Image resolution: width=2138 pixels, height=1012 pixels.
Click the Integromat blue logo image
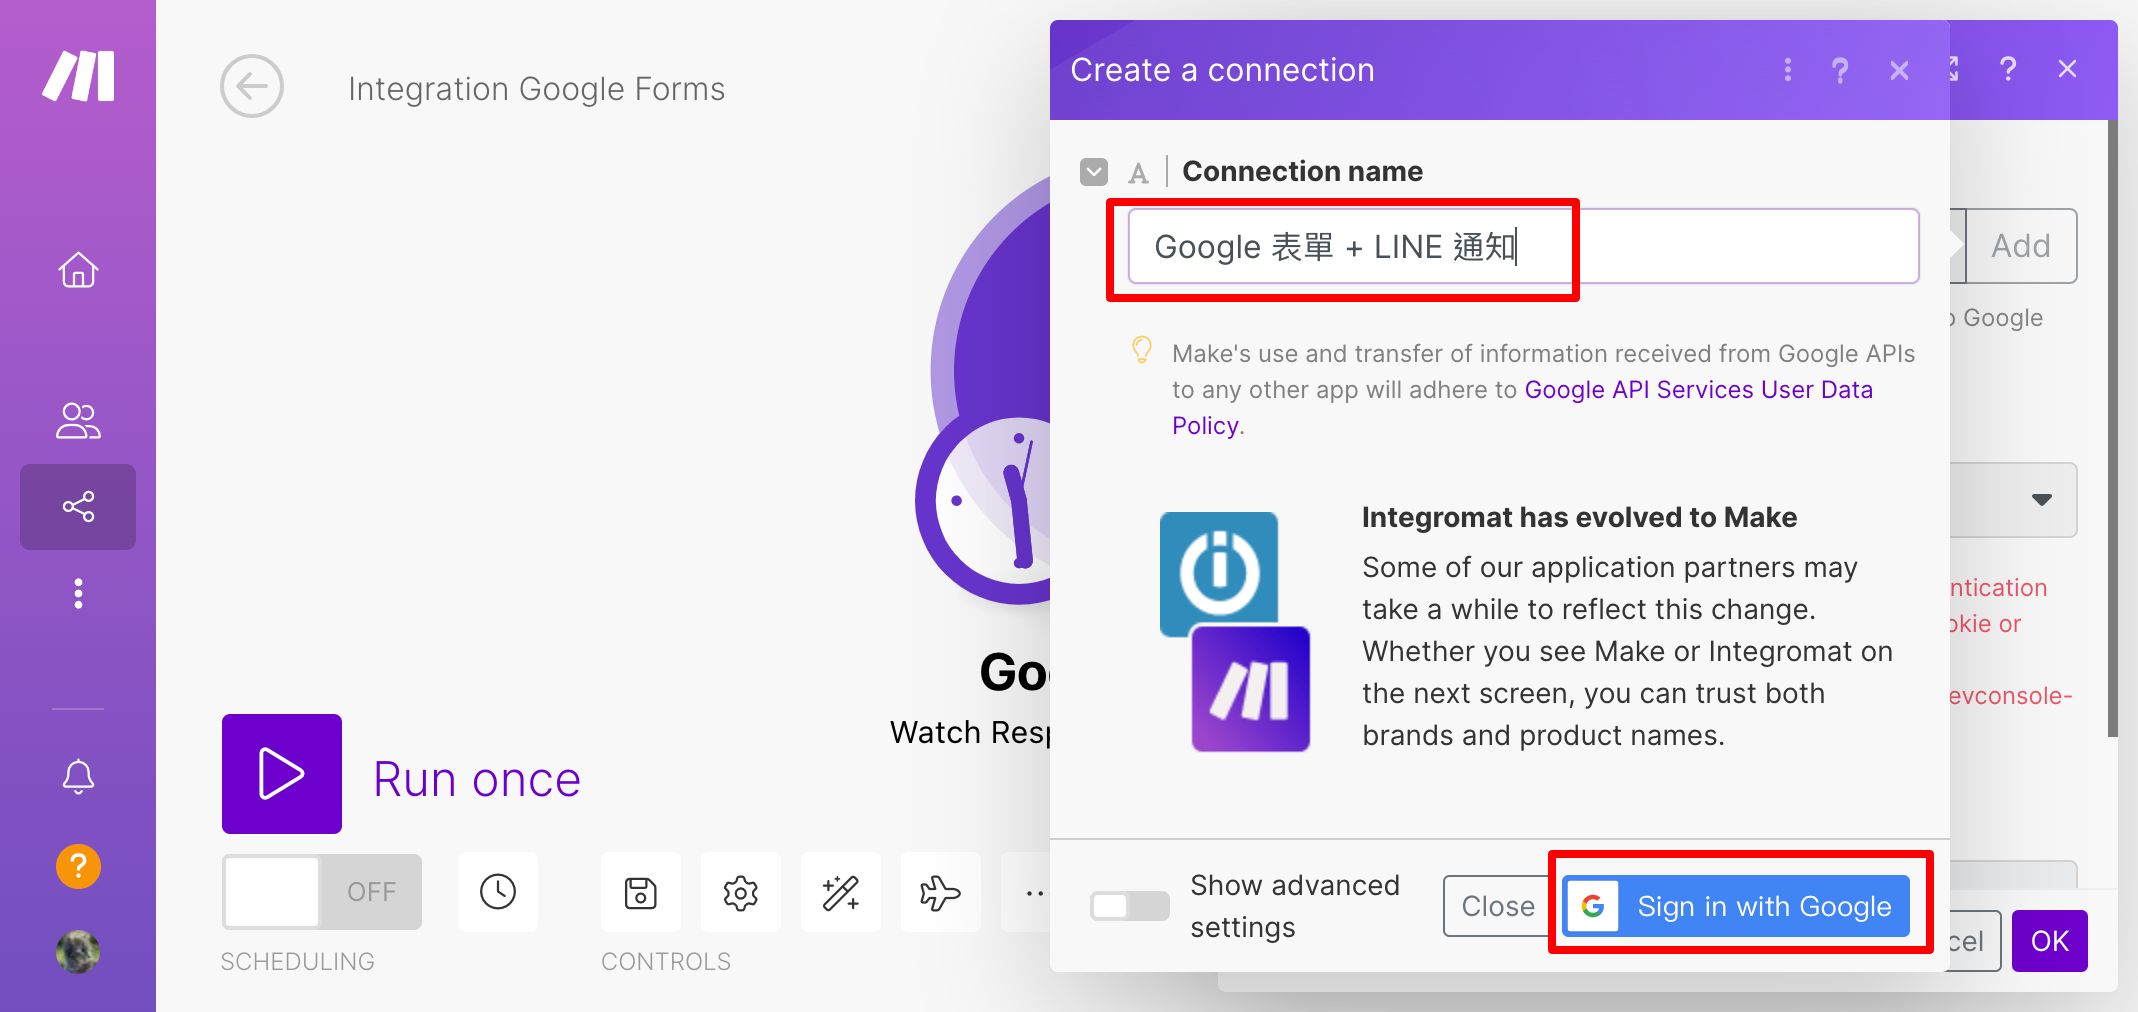(x=1219, y=572)
